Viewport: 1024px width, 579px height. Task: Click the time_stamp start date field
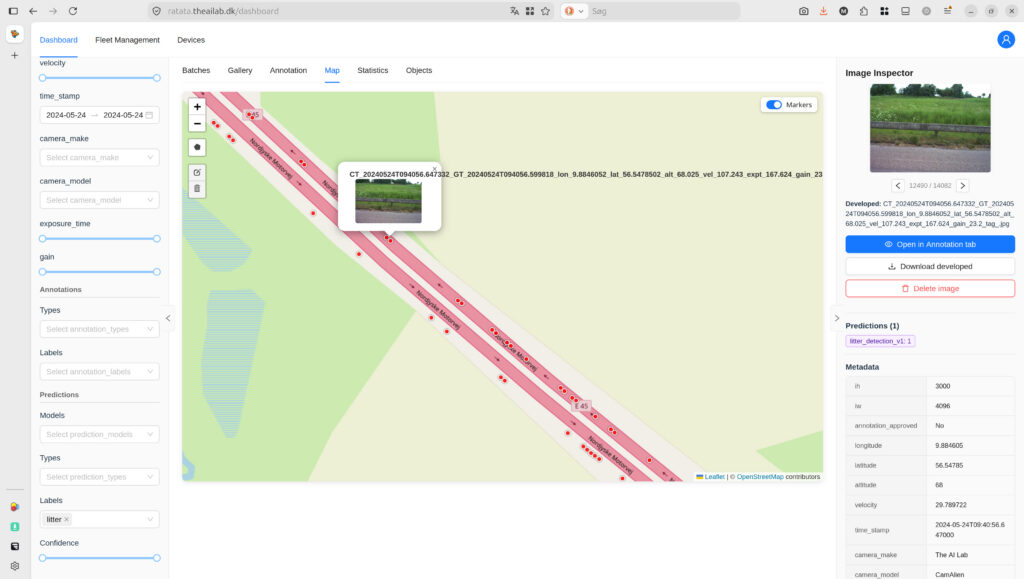point(66,115)
